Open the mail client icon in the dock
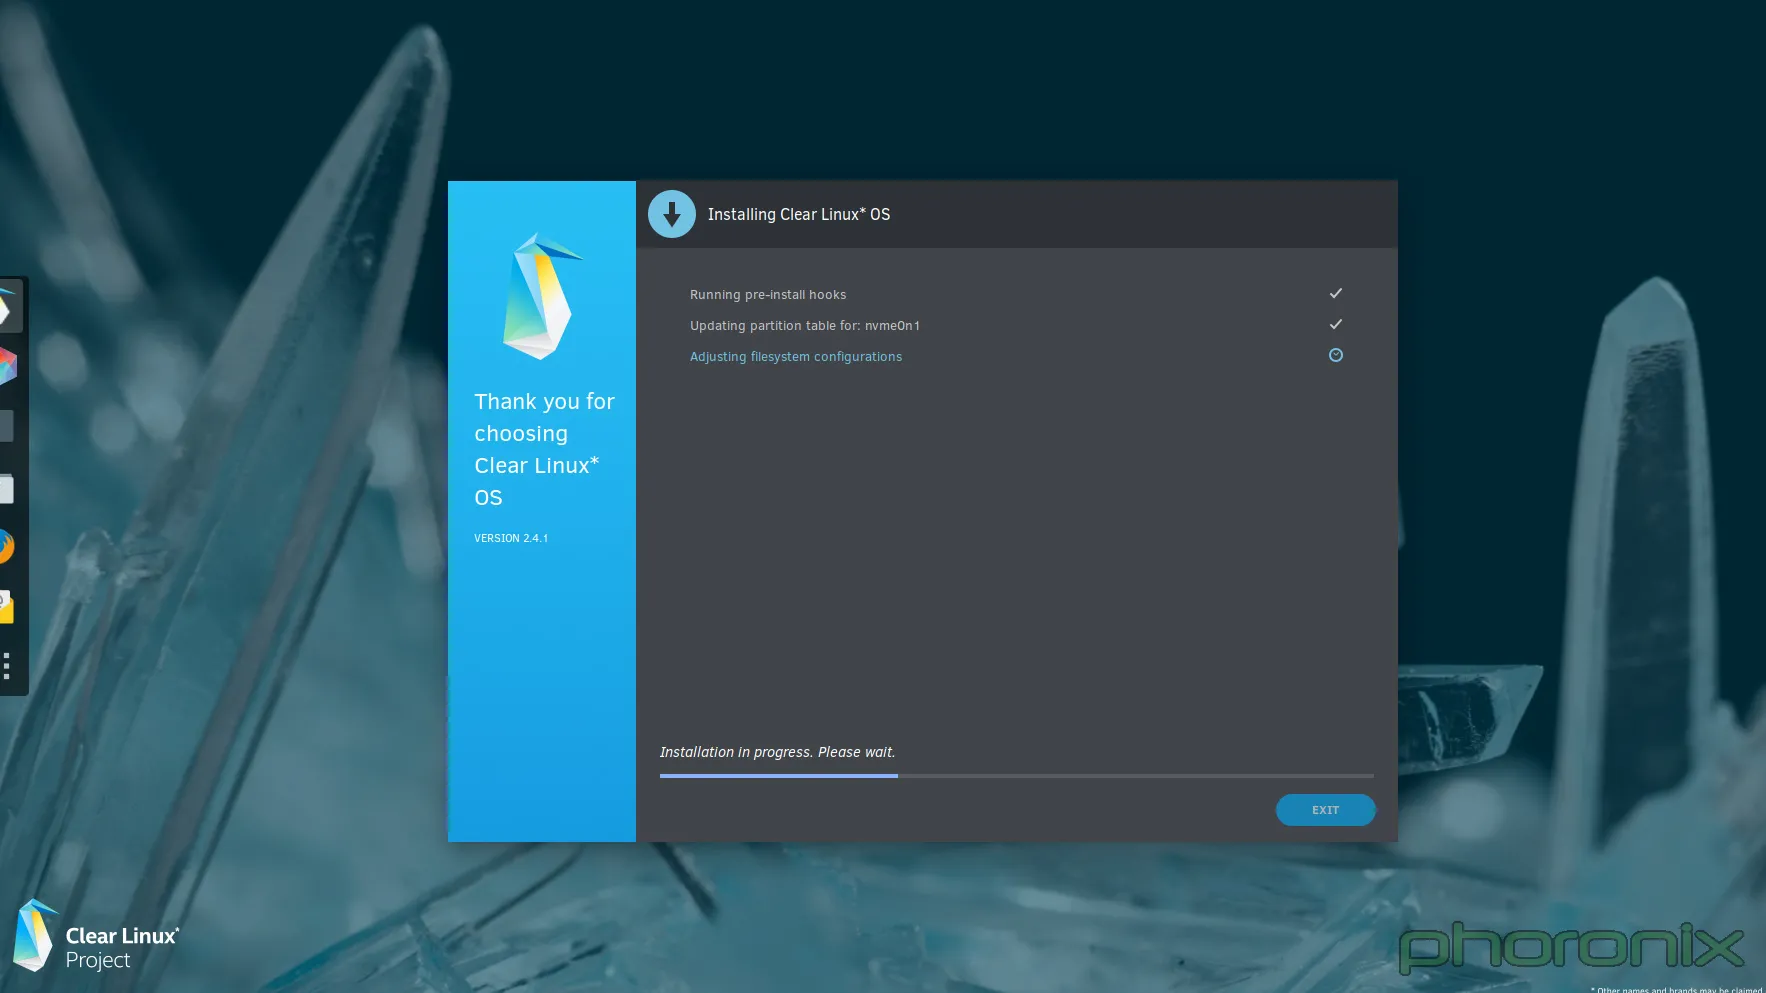Viewport: 1766px width, 993px height. pyautogui.click(x=8, y=607)
